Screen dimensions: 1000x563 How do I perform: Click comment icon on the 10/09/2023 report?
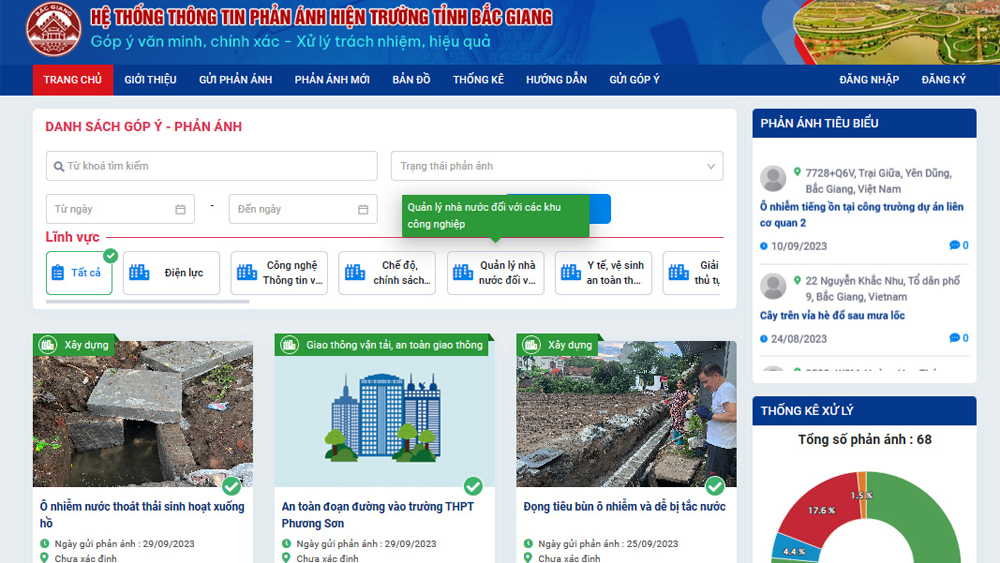954,246
